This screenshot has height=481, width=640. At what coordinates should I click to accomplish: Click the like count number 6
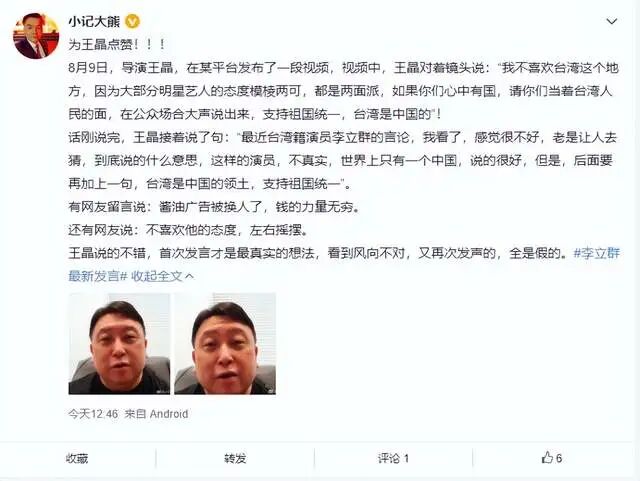pos(559,459)
